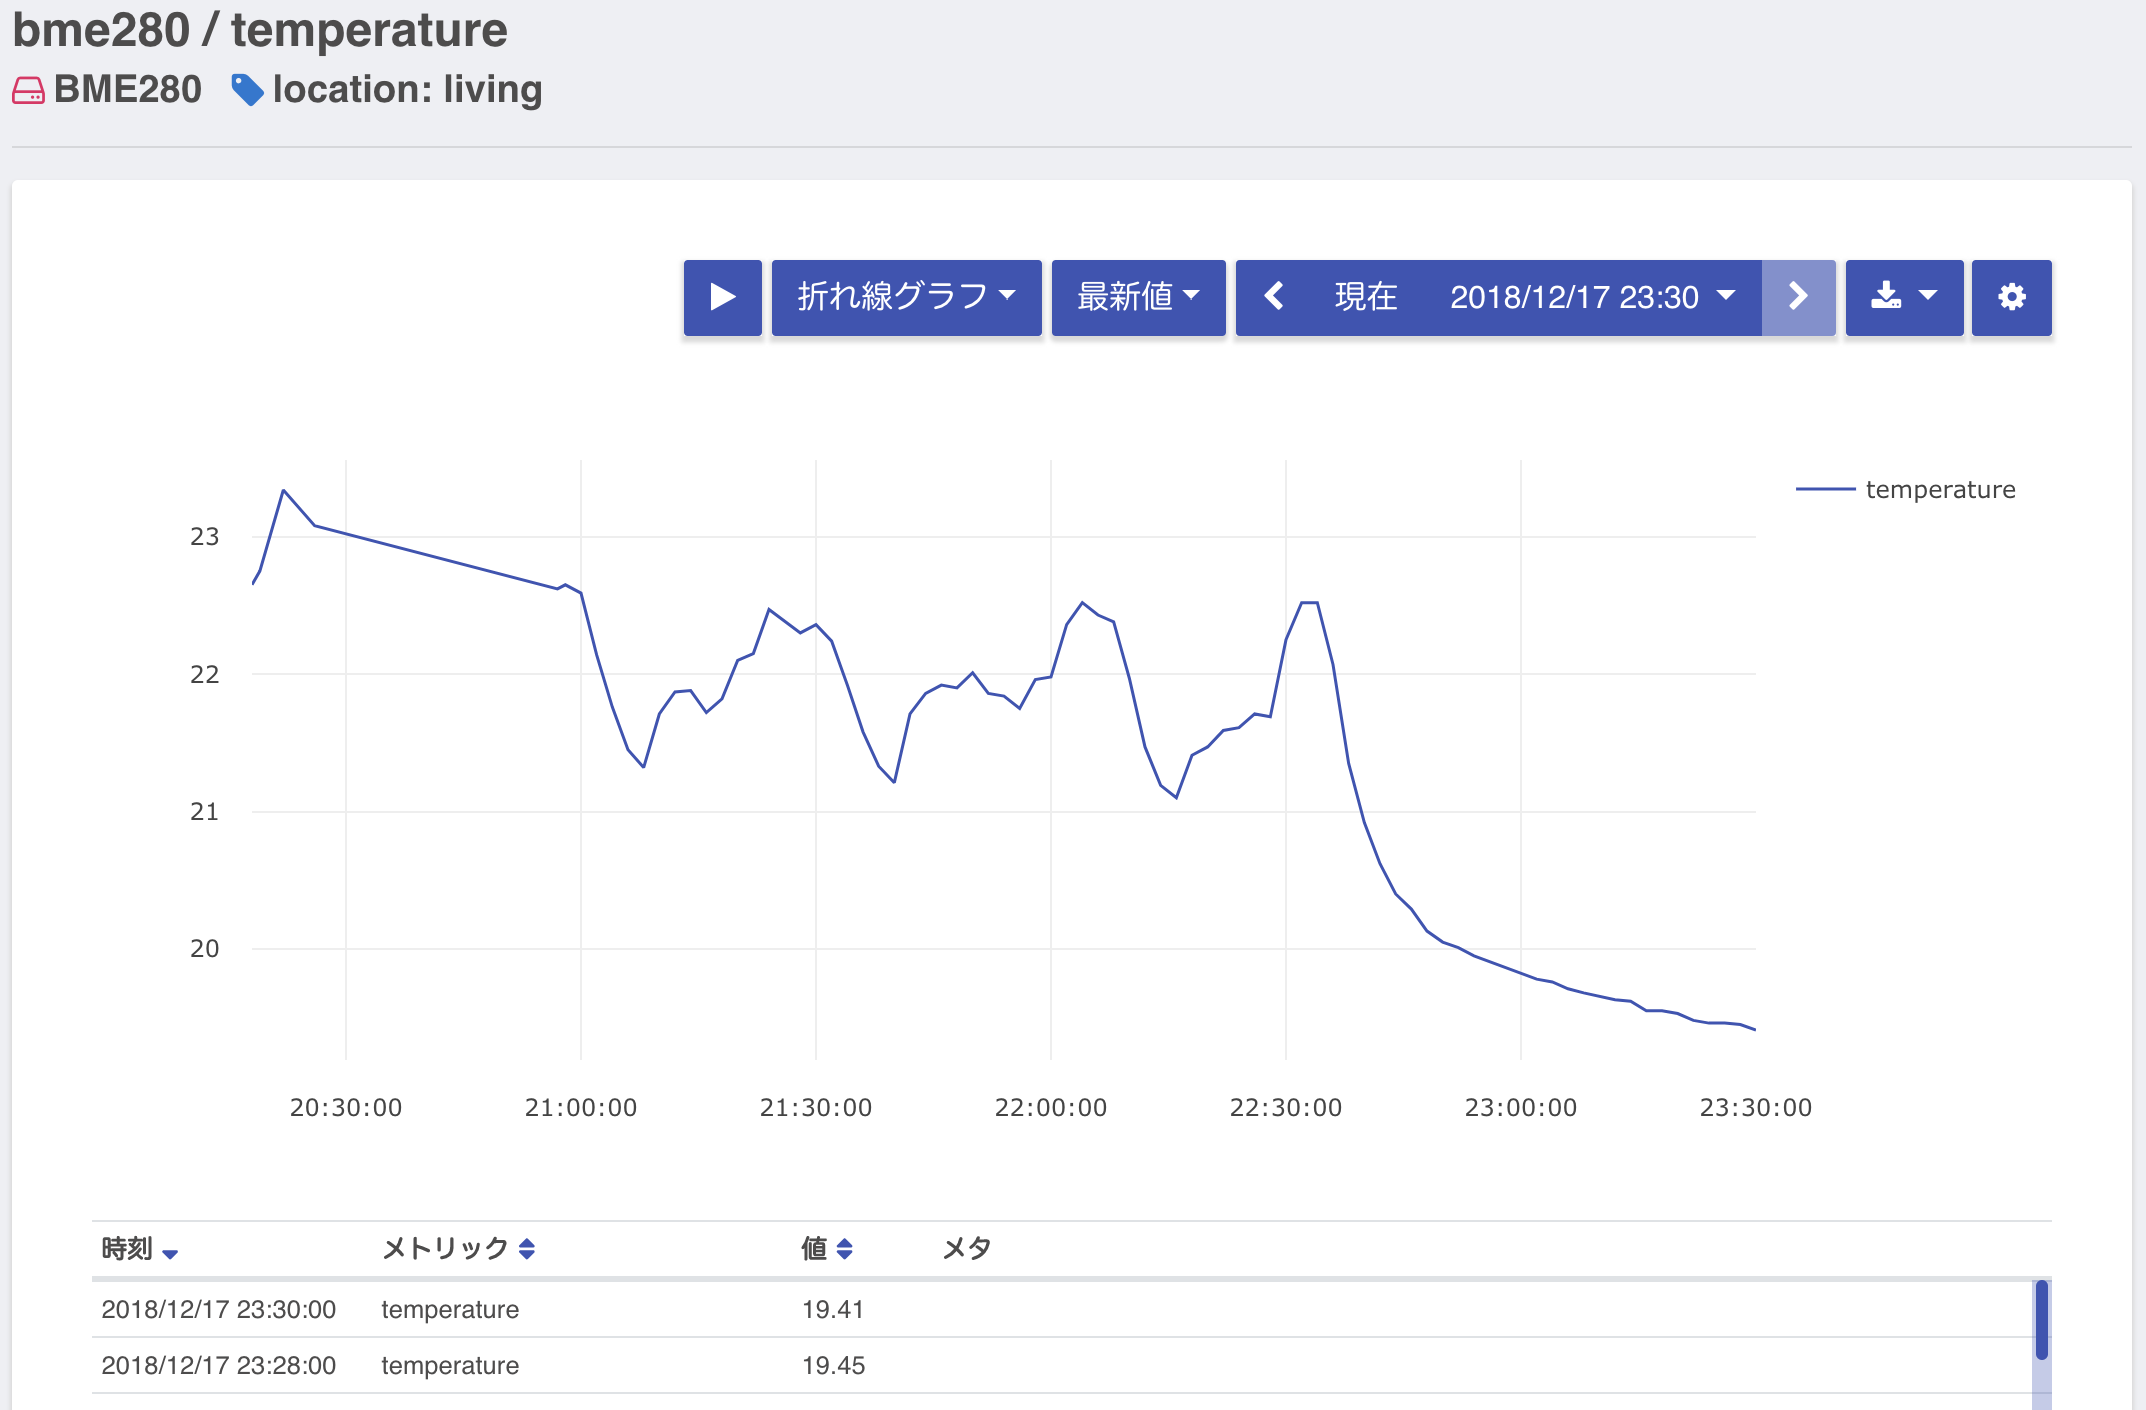2146x1410 pixels.
Task: Toggle the temperature series in the legend
Action: click(1939, 490)
